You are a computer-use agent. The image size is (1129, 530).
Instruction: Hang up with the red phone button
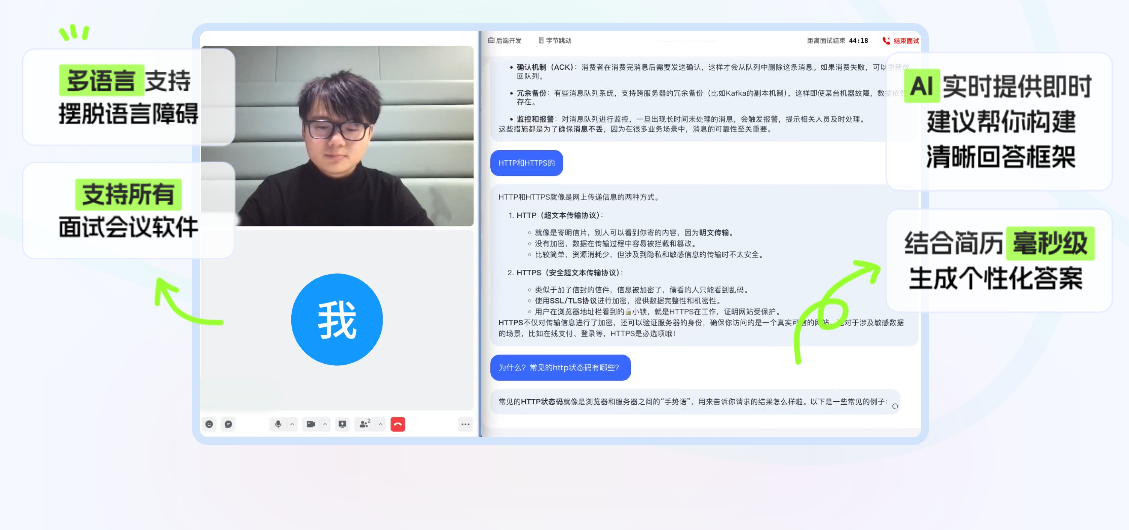click(397, 424)
